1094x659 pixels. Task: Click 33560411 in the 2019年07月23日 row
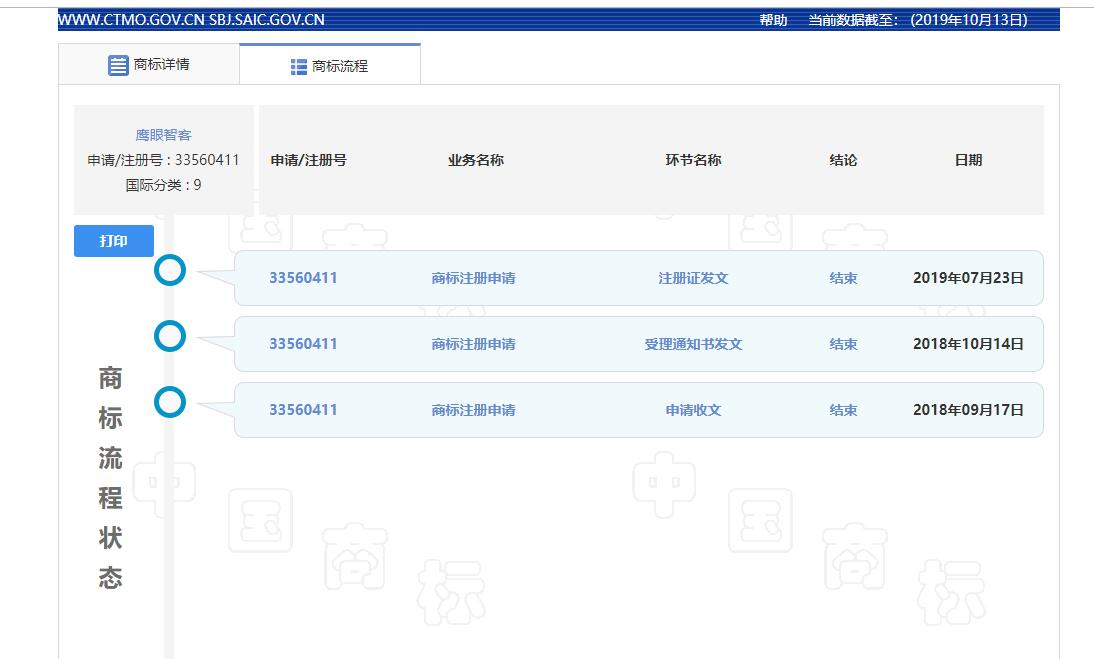[303, 278]
